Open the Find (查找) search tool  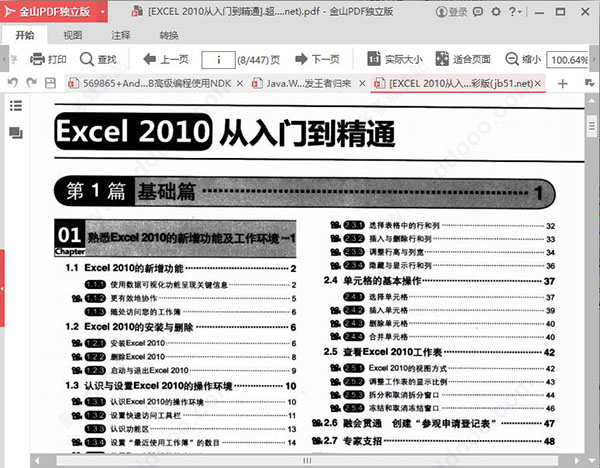click(98, 59)
